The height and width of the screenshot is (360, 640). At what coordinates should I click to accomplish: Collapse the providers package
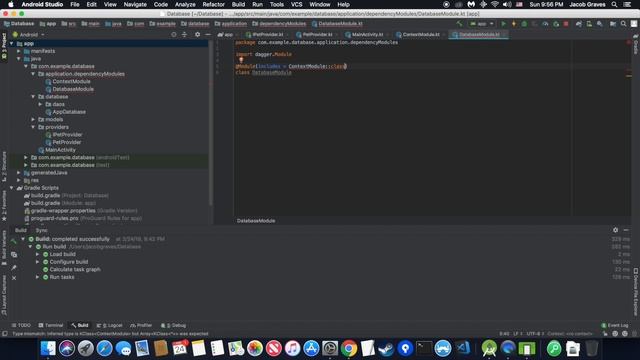pos(33,127)
